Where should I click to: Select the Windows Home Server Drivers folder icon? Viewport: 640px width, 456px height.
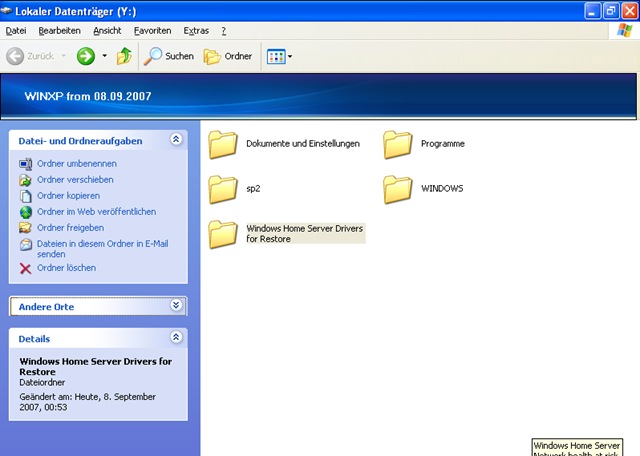[223, 234]
